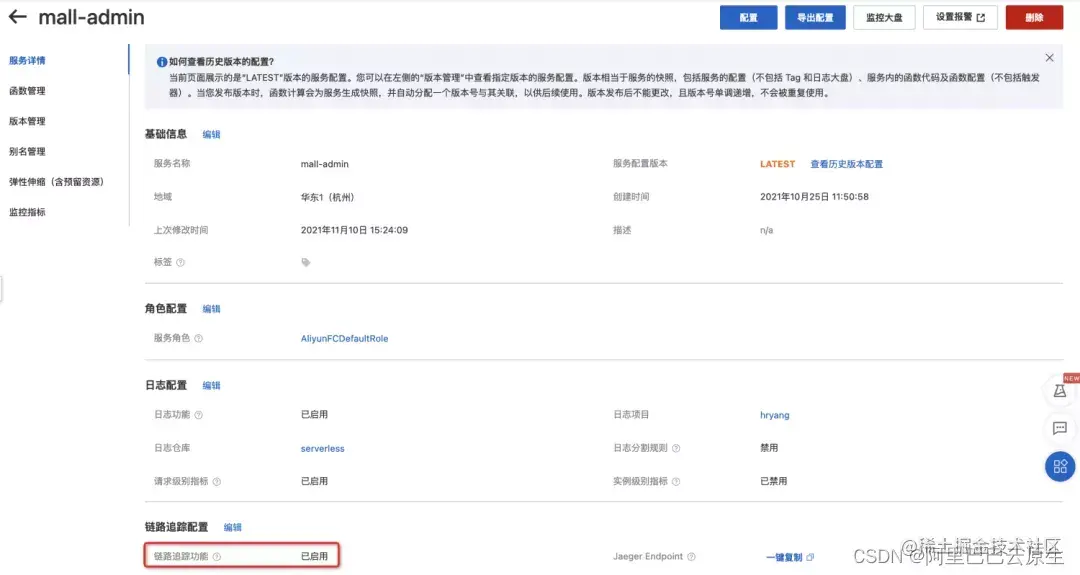Click the 导出配置 button
The height and width of the screenshot is (575, 1080).
coord(815,17)
